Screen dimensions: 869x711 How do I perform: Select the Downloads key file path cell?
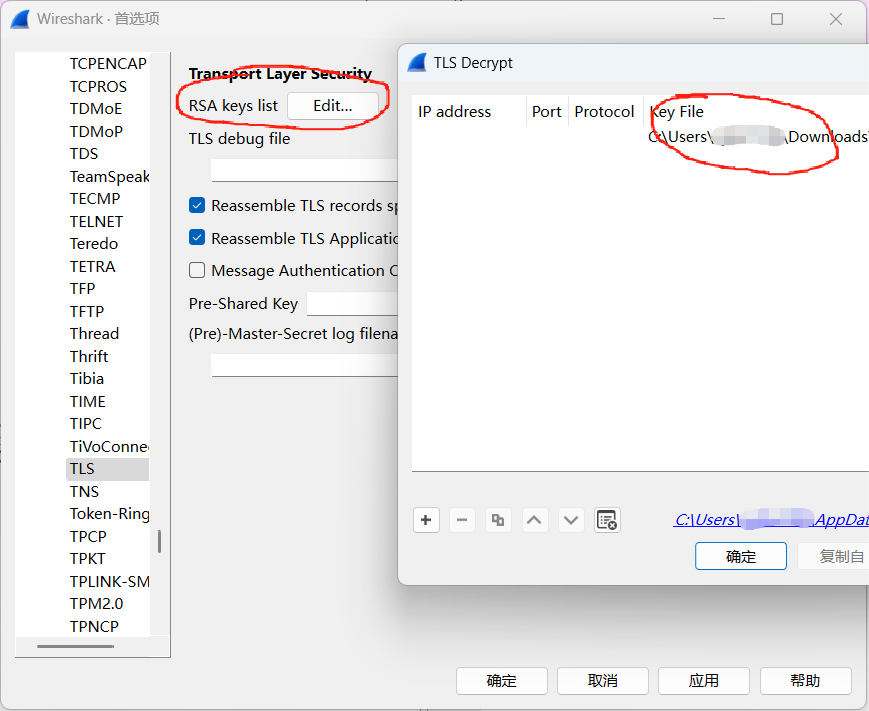756,136
